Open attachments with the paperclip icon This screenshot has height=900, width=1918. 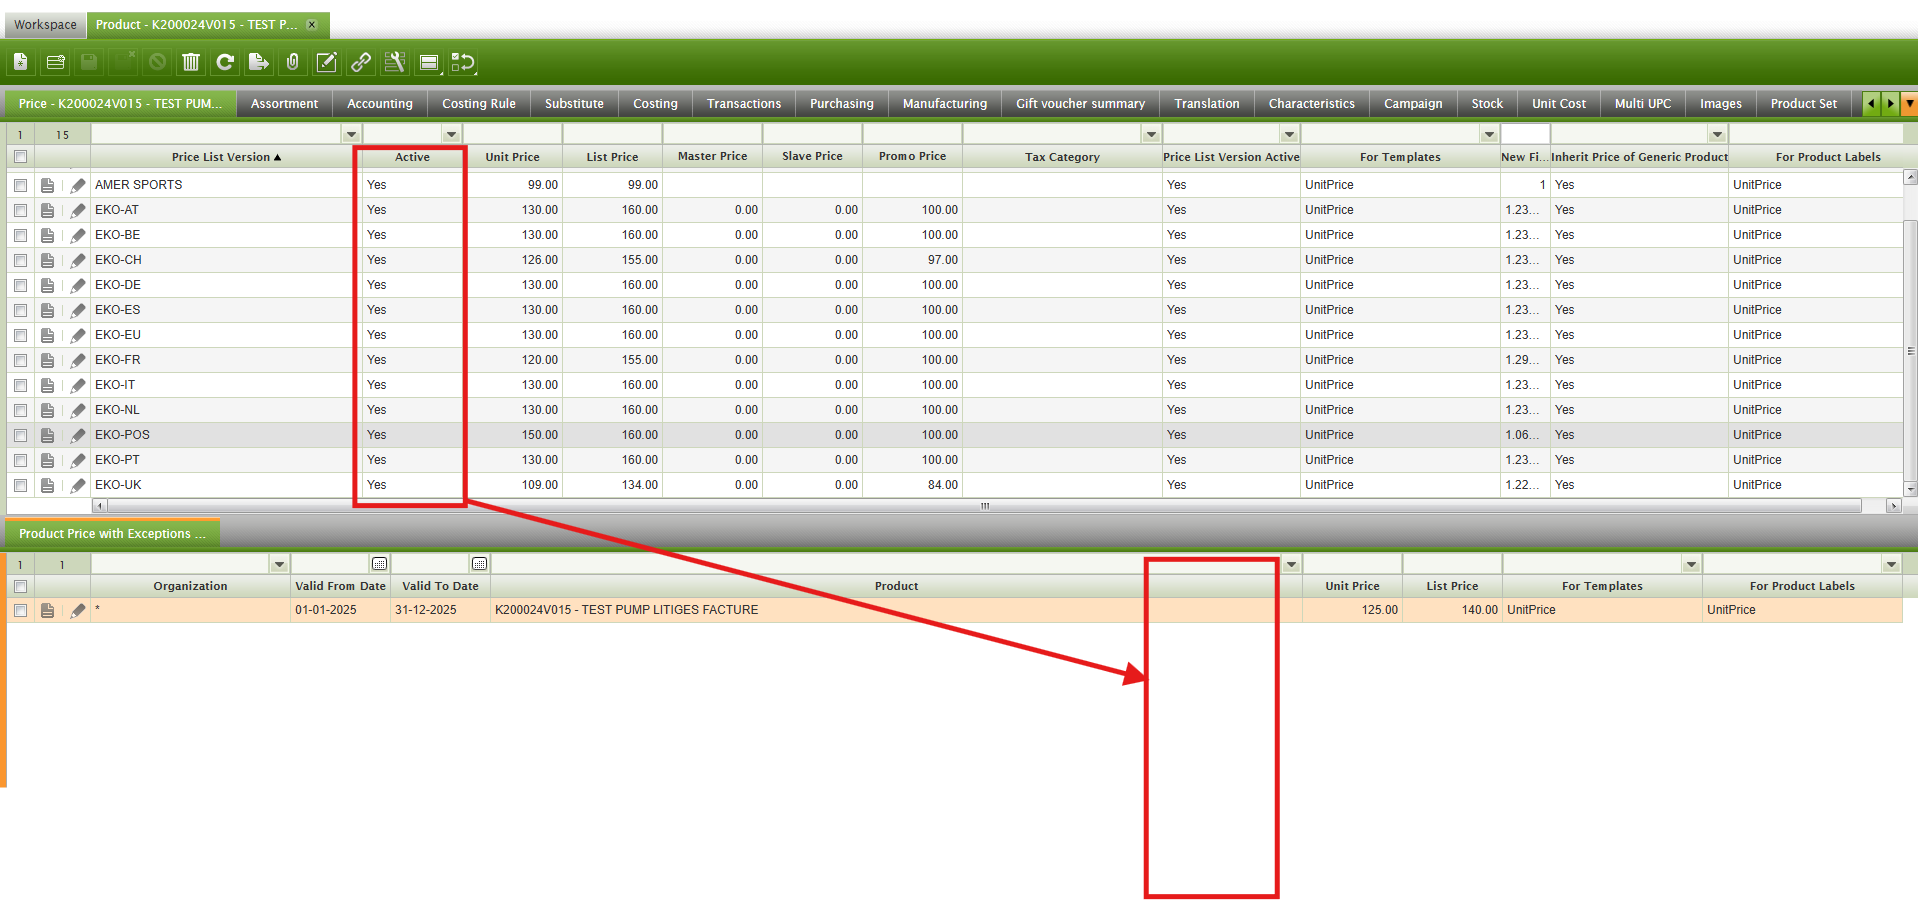click(292, 63)
